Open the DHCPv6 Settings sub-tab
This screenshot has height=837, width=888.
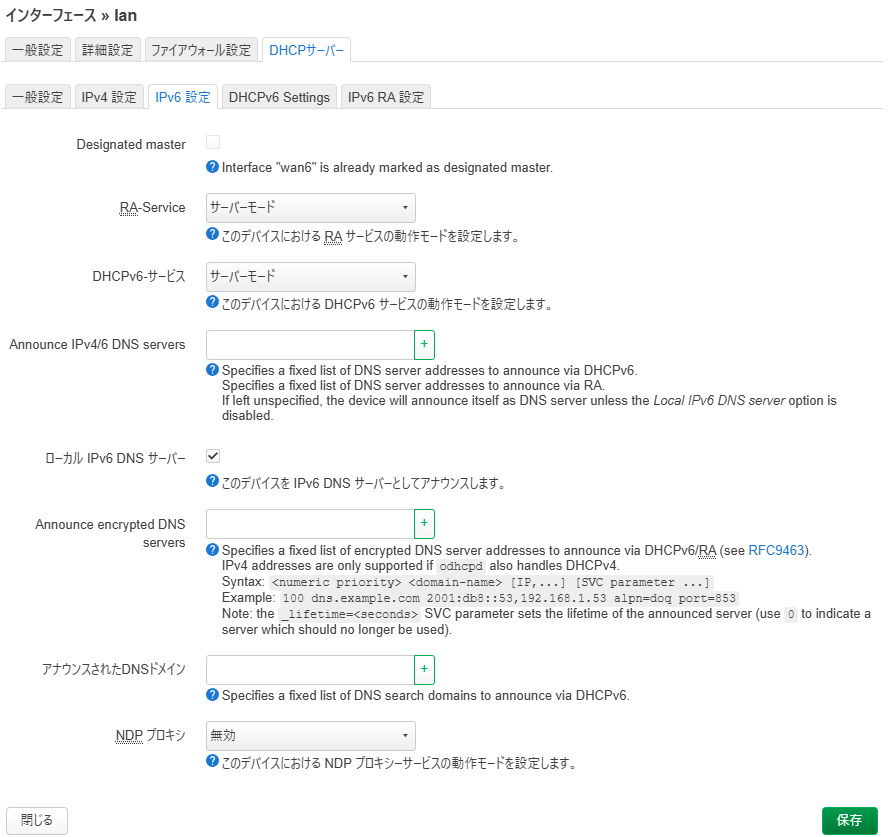pos(279,97)
